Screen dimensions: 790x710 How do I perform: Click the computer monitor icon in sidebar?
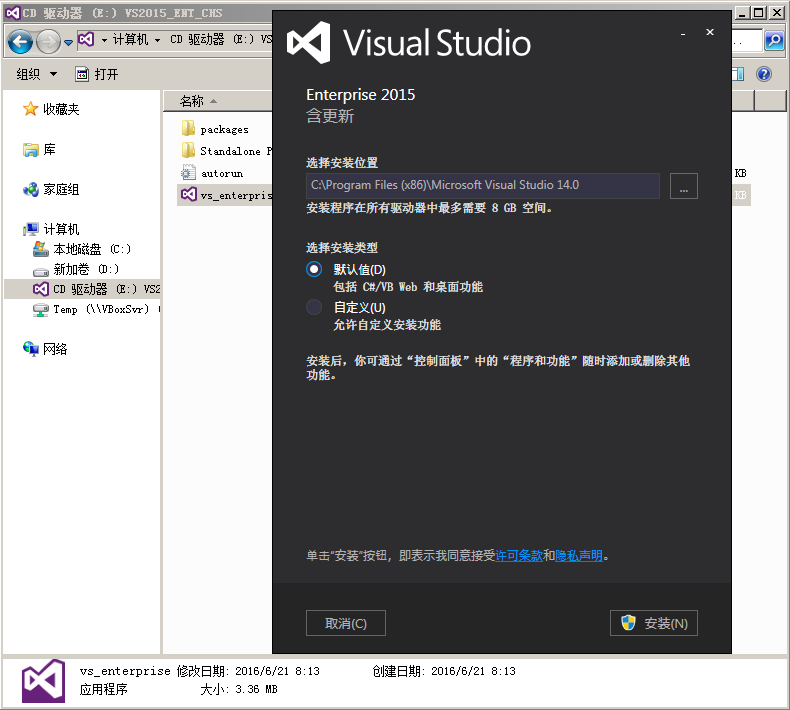coord(31,229)
